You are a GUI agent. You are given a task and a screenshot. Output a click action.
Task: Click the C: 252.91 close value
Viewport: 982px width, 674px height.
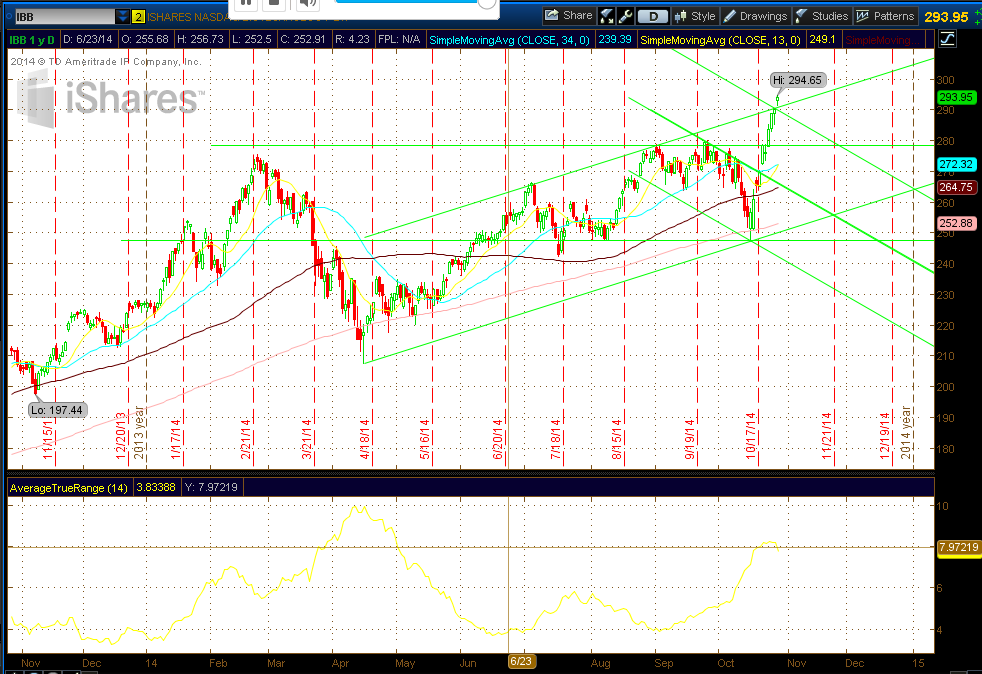point(303,39)
